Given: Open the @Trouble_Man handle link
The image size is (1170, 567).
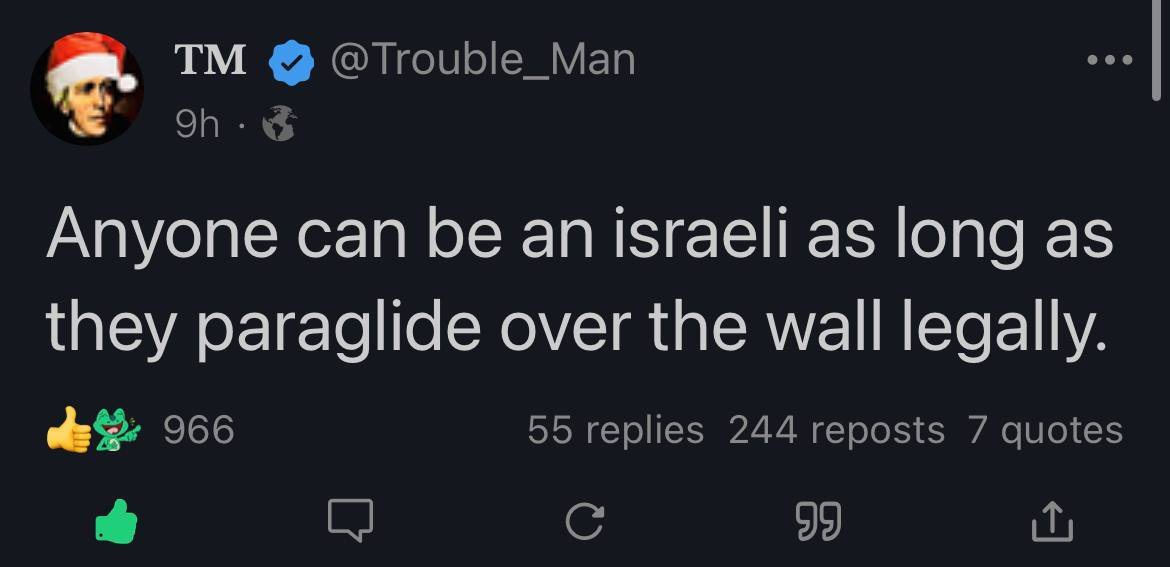Looking at the screenshot, I should point(481,61).
